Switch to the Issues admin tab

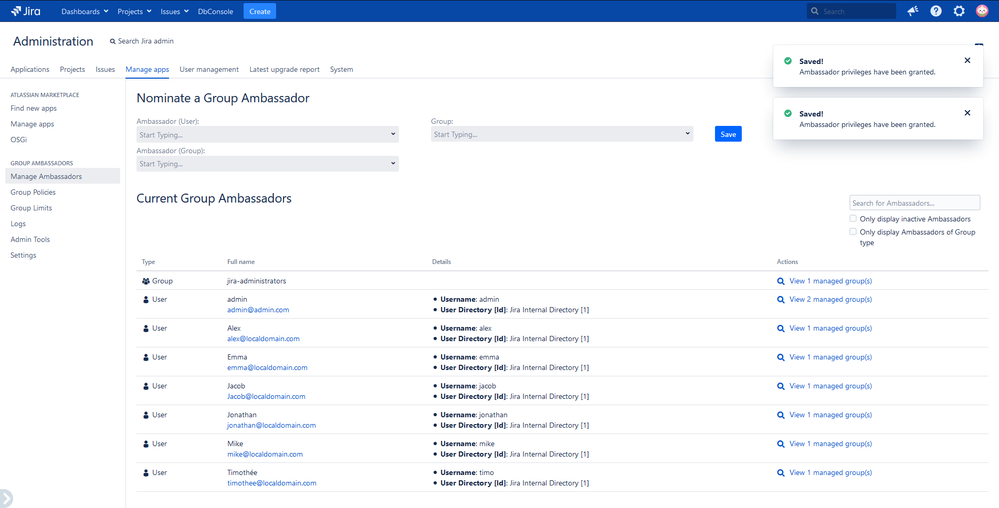105,69
